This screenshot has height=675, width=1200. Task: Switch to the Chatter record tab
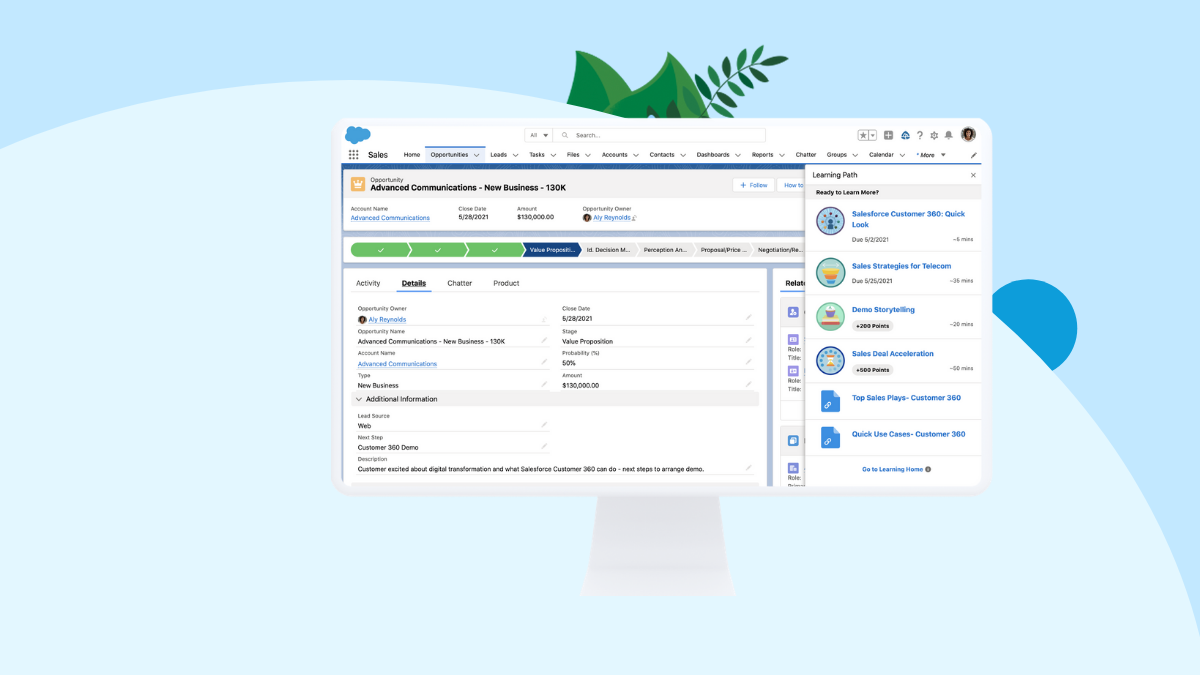(460, 283)
